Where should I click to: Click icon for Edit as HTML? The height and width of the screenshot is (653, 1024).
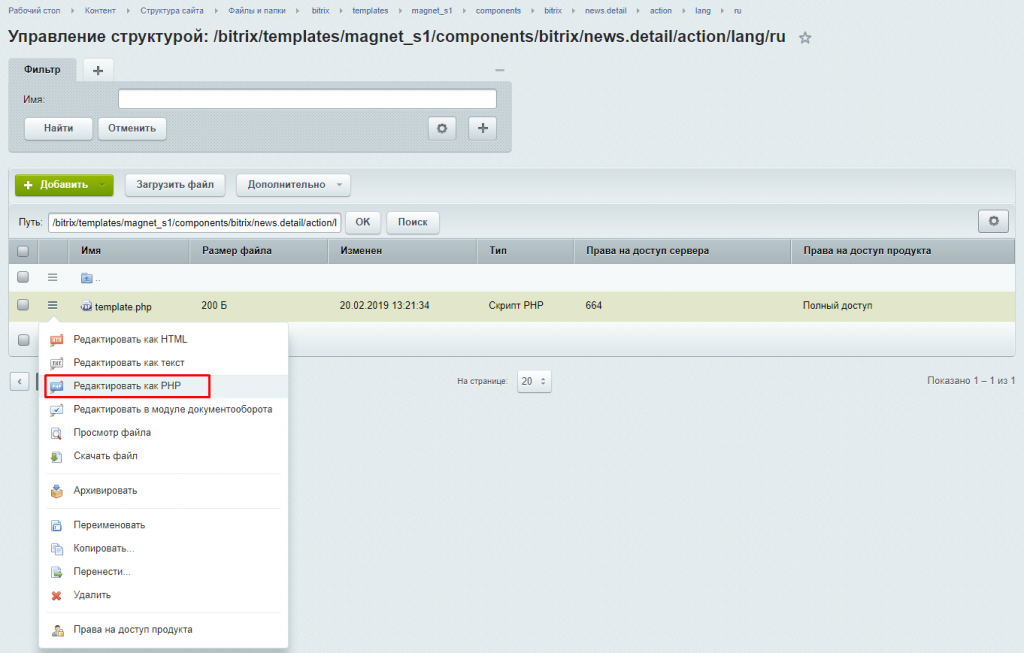pyautogui.click(x=57, y=340)
